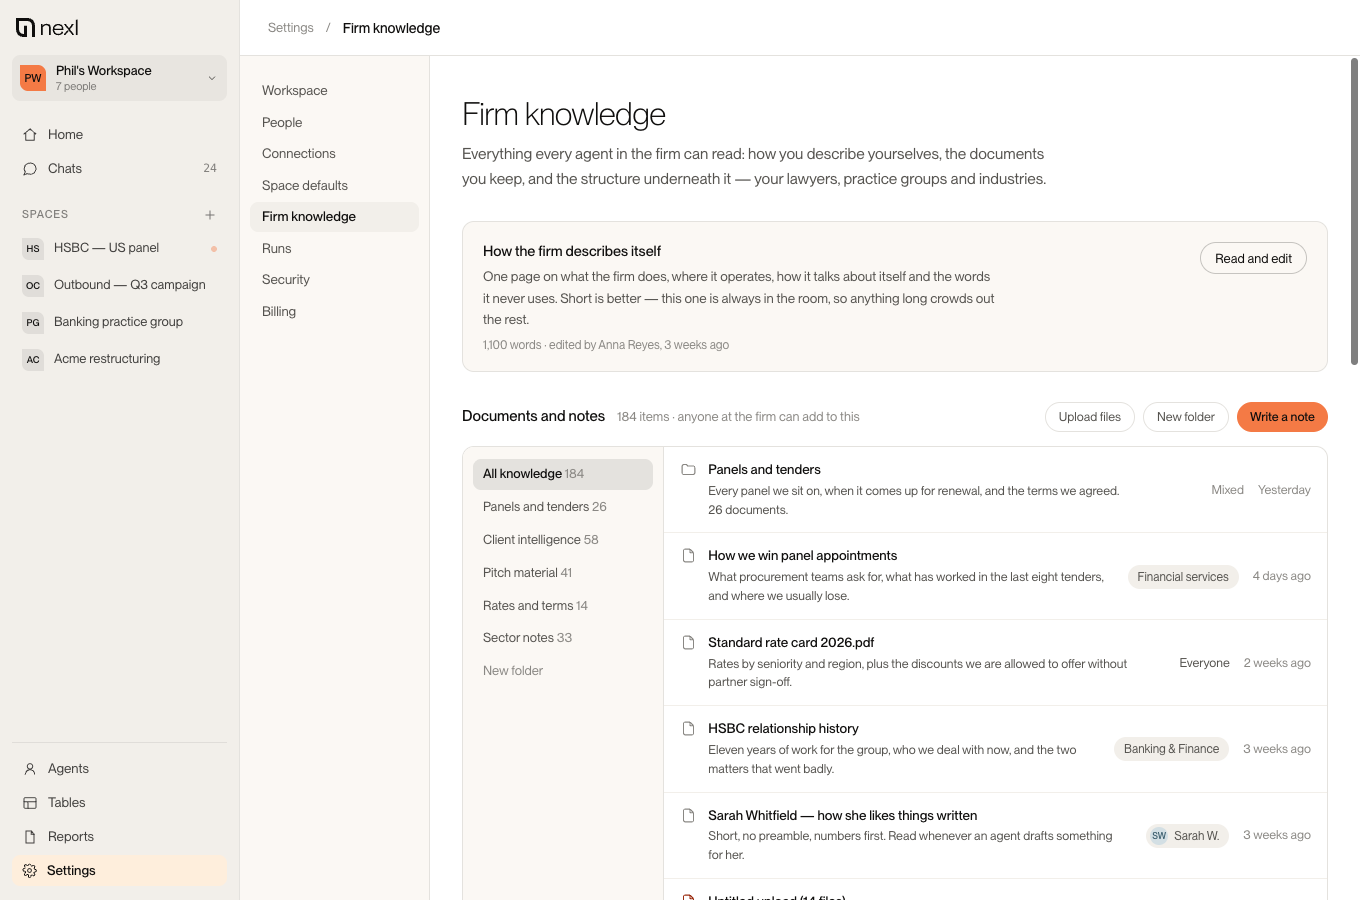Filter by Pitch material 41
This screenshot has height=900, width=1360.
(x=563, y=573)
